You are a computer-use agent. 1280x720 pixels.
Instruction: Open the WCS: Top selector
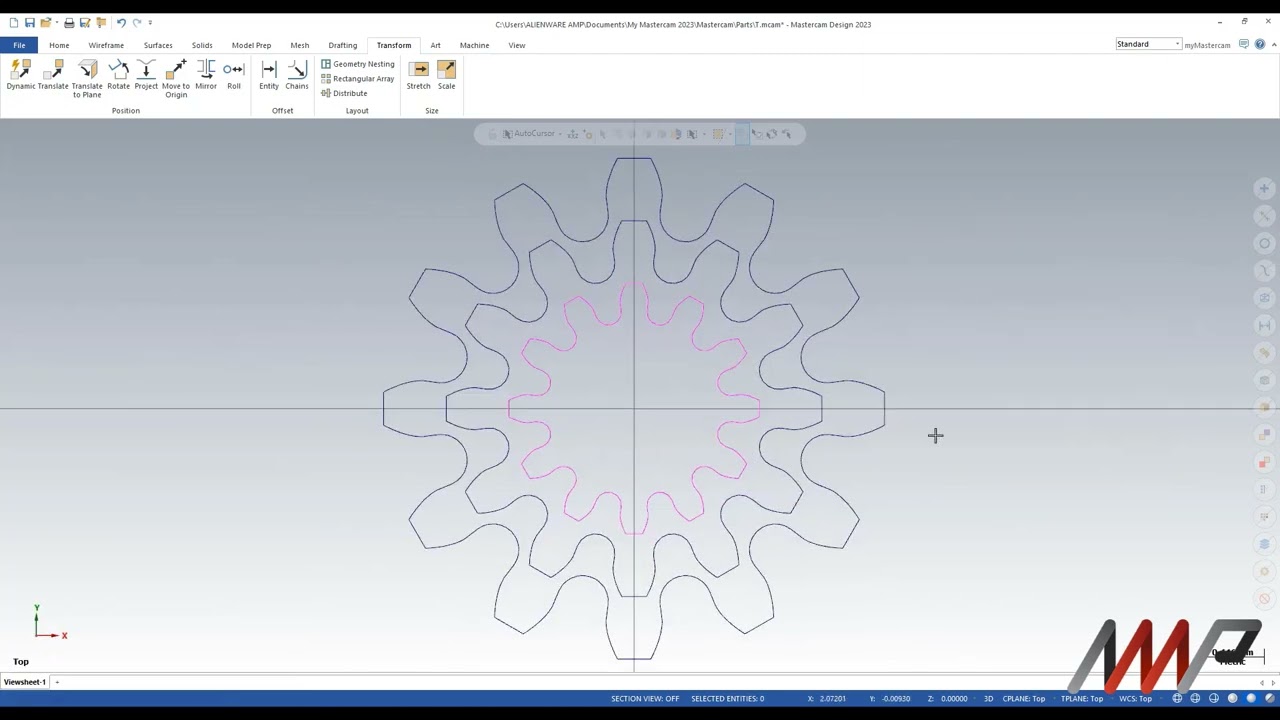coord(1136,698)
